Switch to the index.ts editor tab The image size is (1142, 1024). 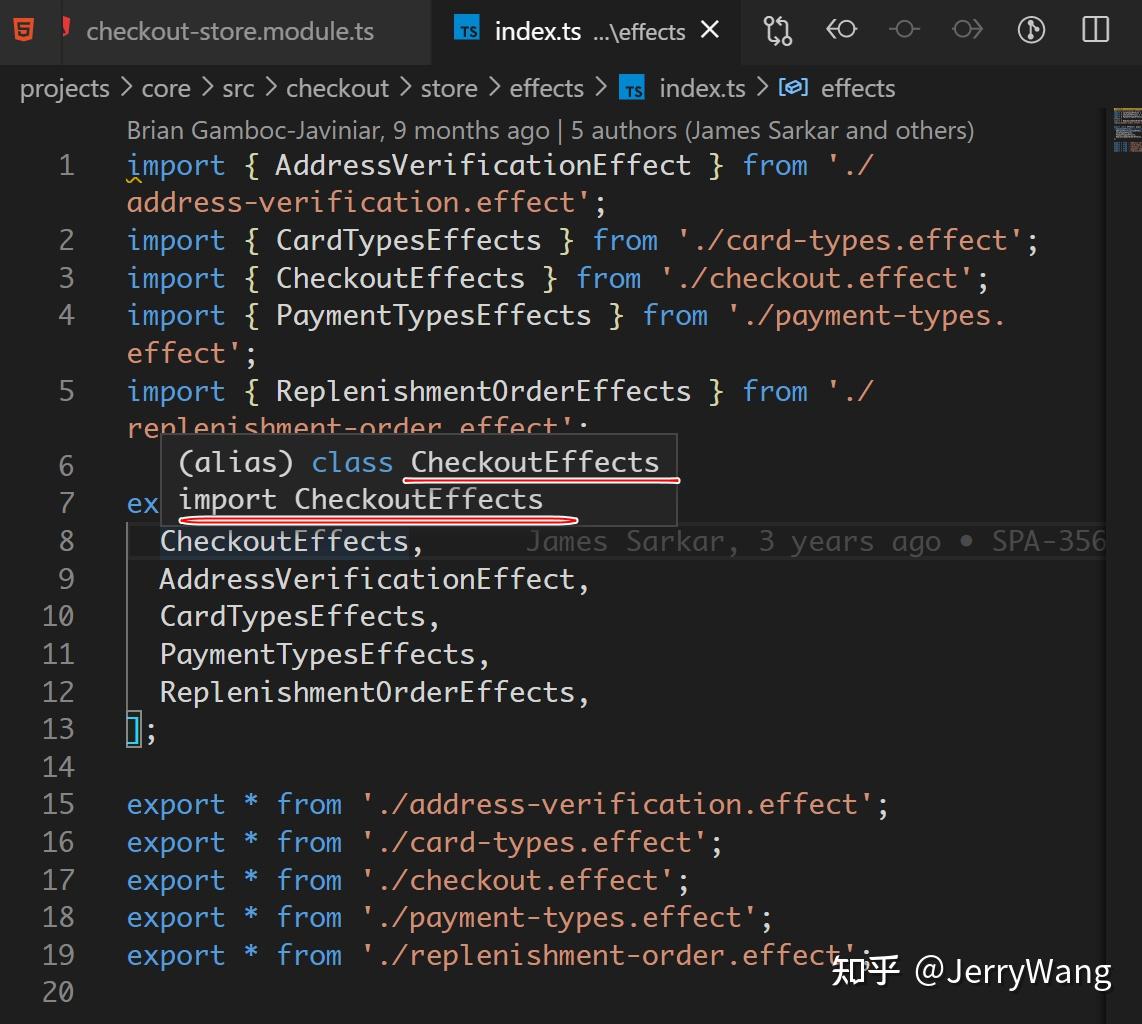tap(588, 31)
